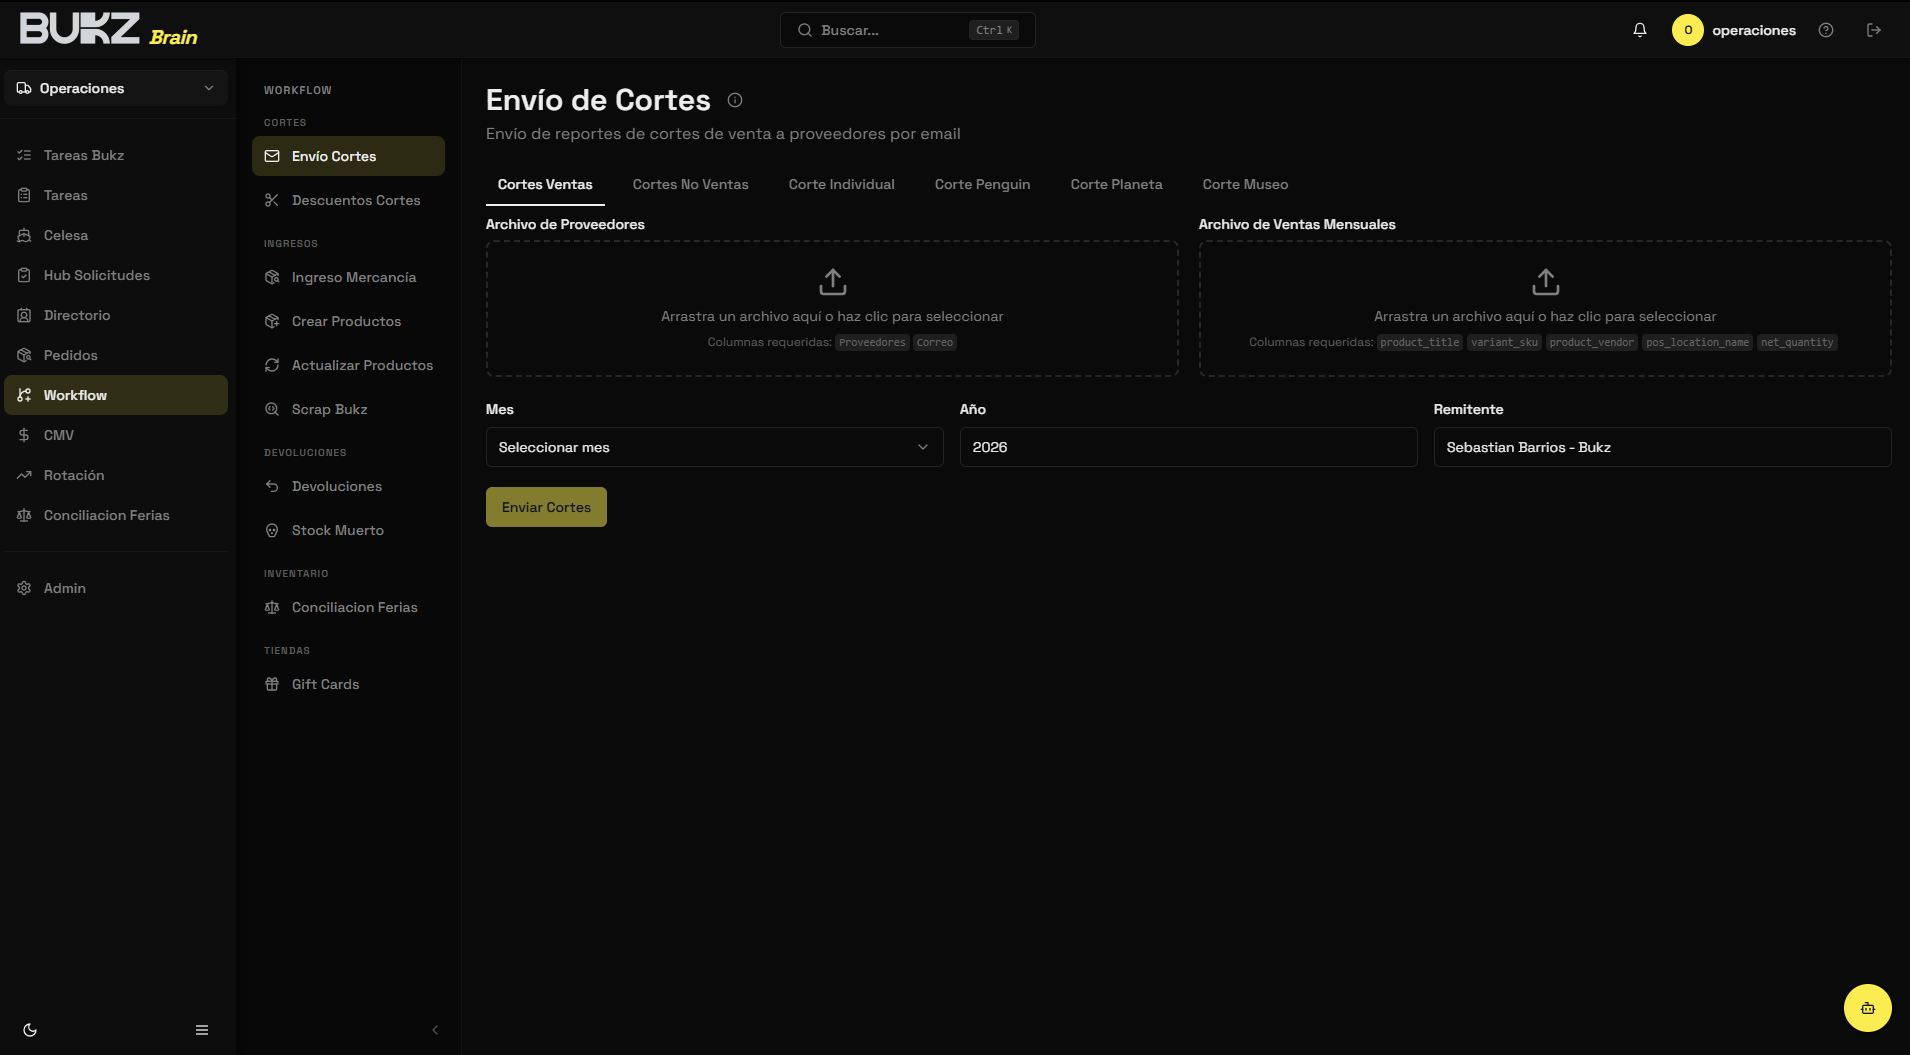Open the Operaciones workspace dropdown
The height and width of the screenshot is (1055, 1910).
(x=116, y=88)
